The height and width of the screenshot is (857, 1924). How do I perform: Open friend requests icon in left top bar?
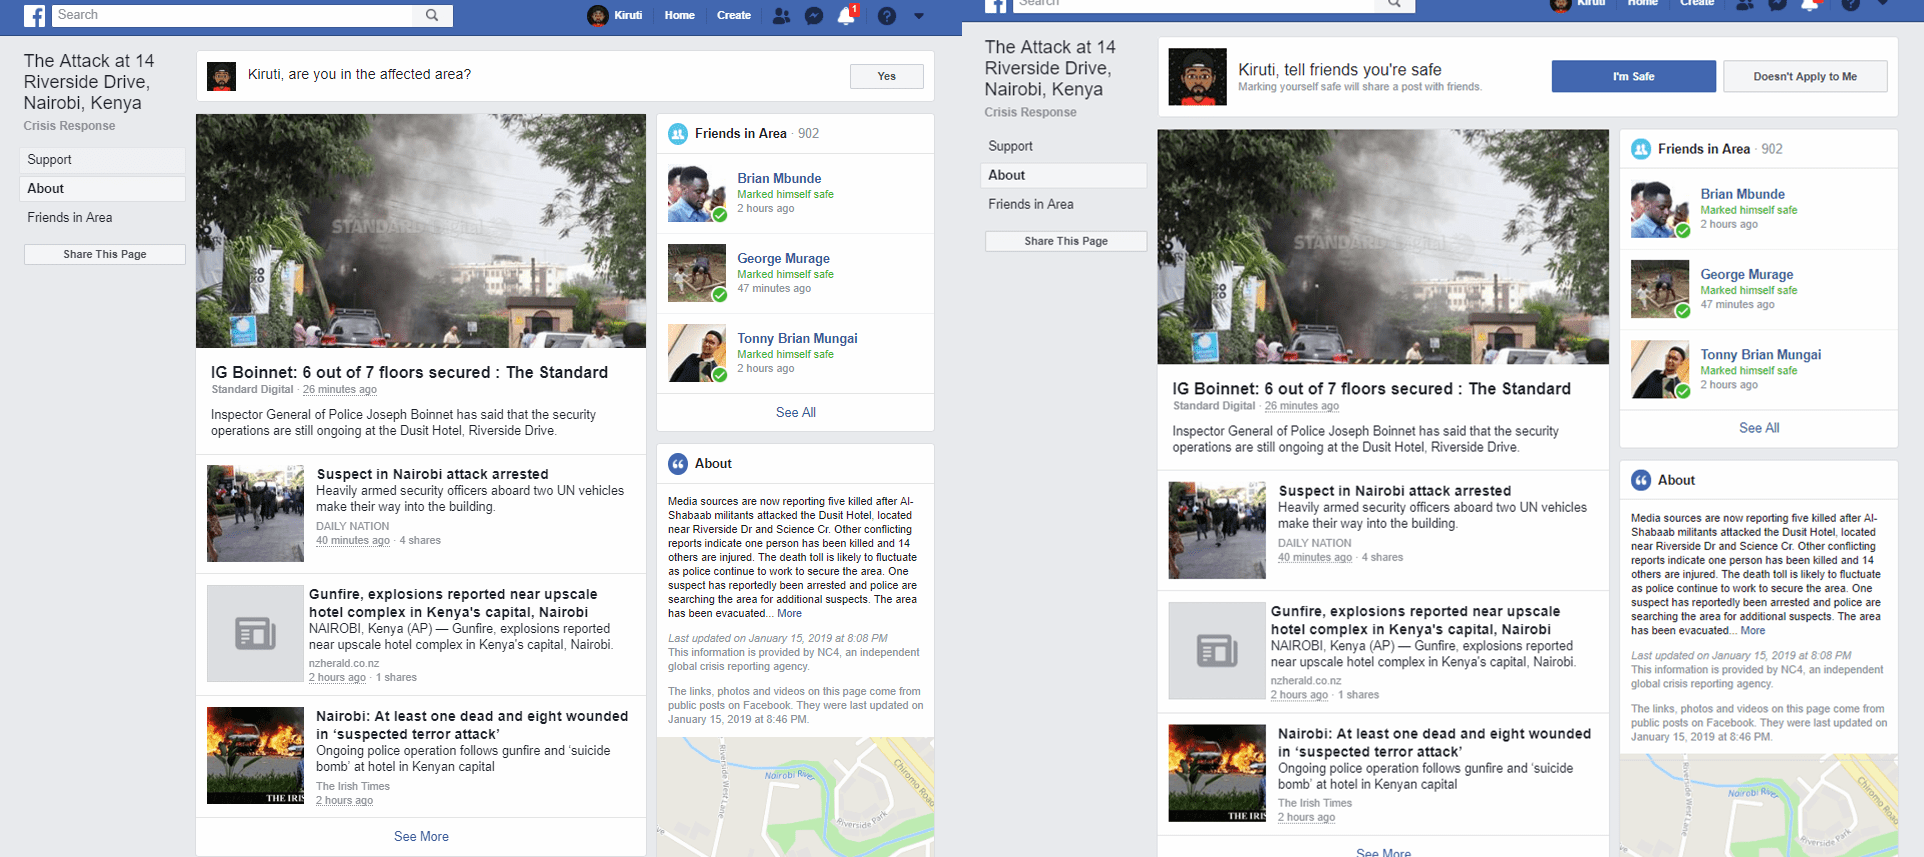[782, 16]
